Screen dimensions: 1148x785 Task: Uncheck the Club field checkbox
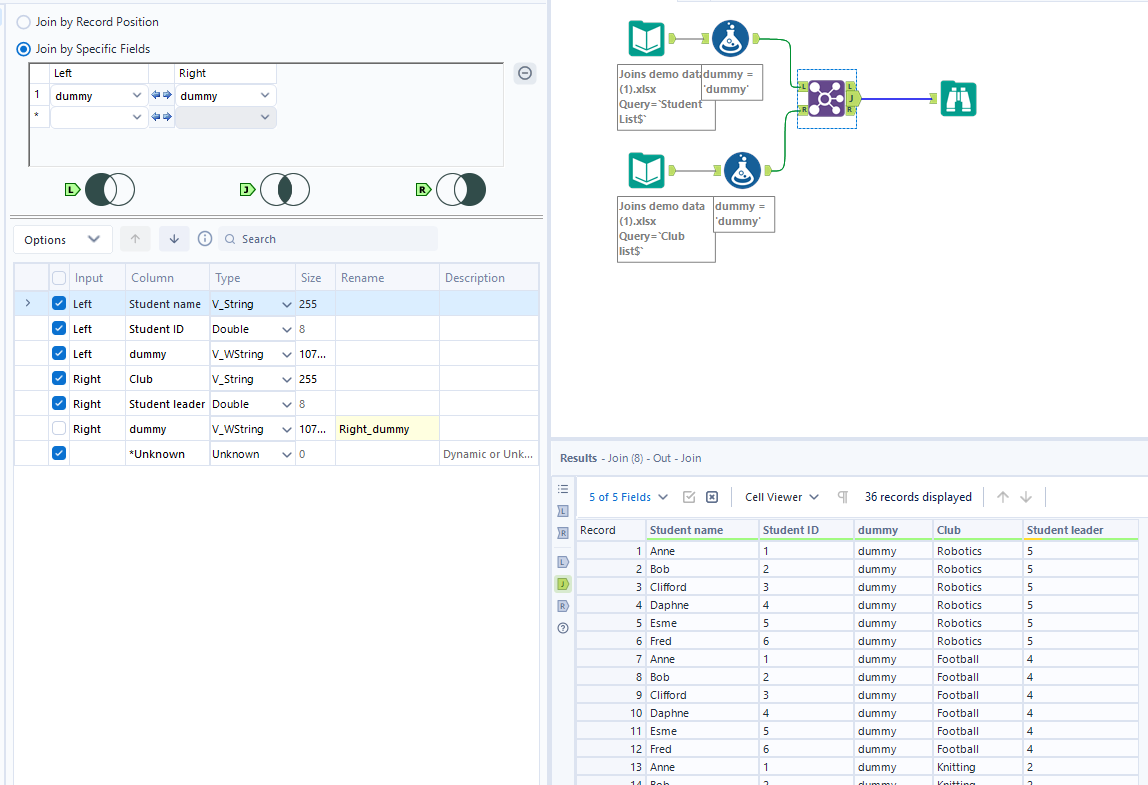point(59,379)
